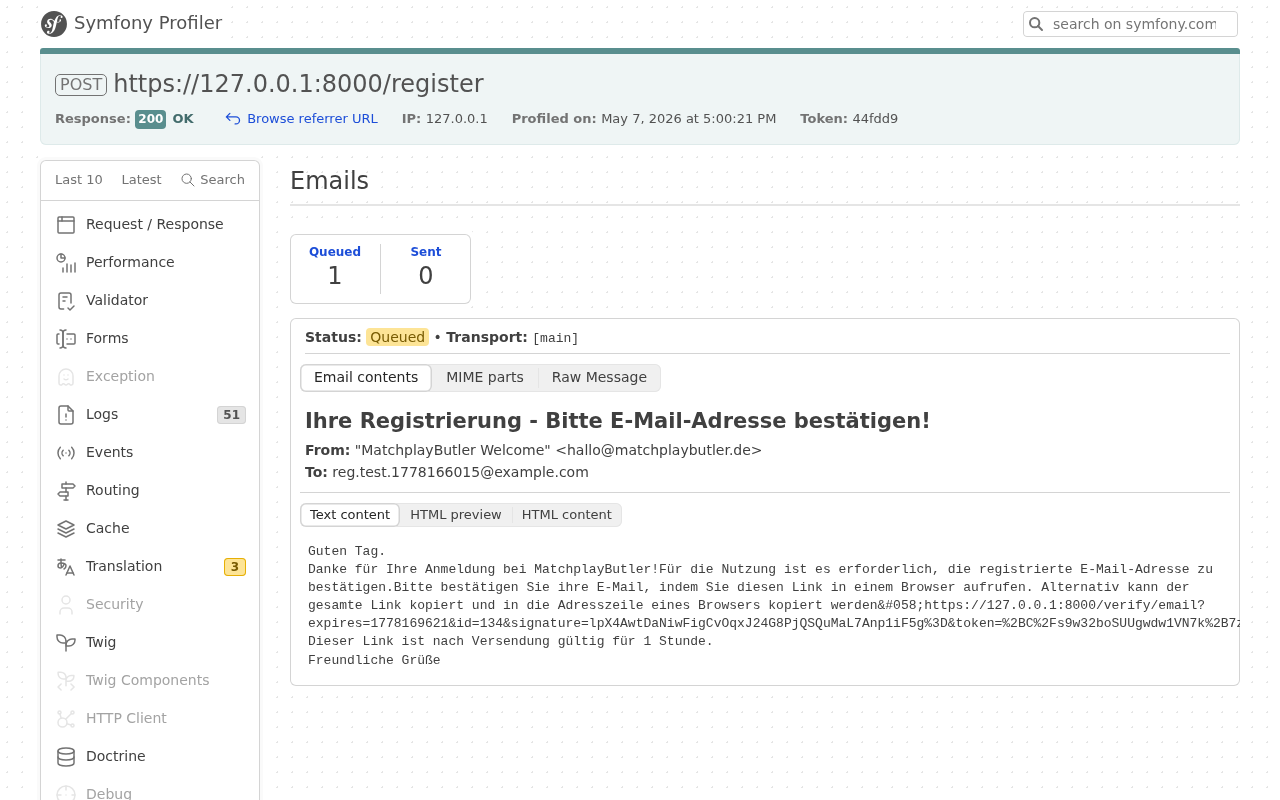Click the Translation language icon

pyautogui.click(x=66, y=567)
